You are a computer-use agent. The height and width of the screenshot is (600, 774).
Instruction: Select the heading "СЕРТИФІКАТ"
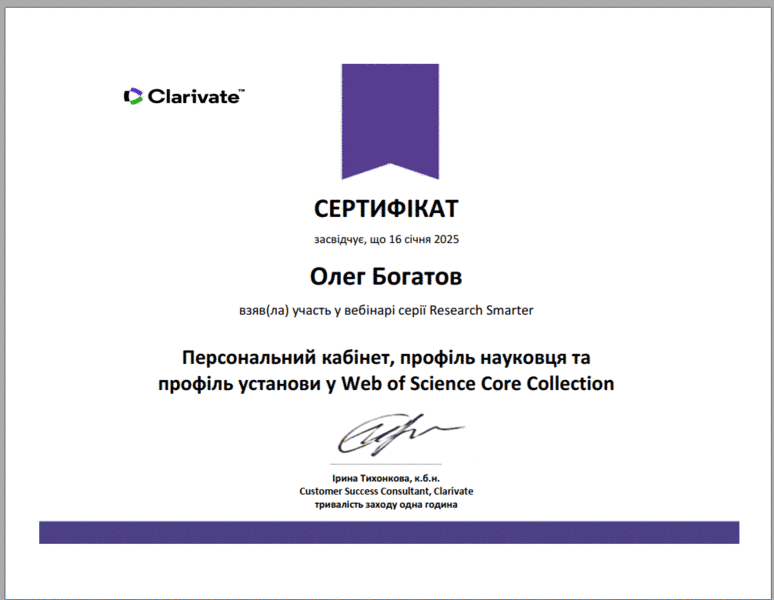point(387,209)
